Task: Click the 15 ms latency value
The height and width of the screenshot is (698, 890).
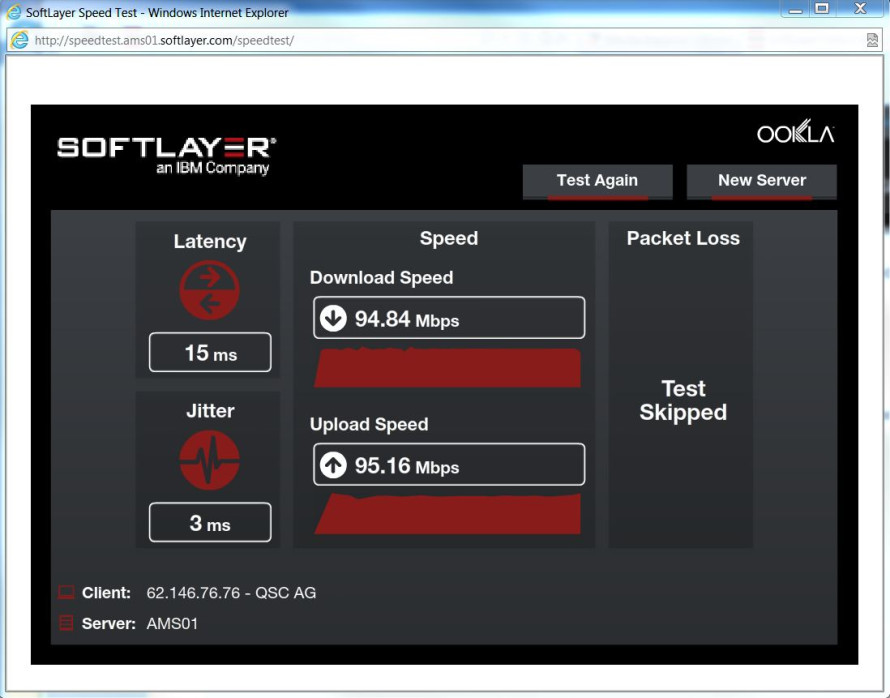Action: point(210,352)
